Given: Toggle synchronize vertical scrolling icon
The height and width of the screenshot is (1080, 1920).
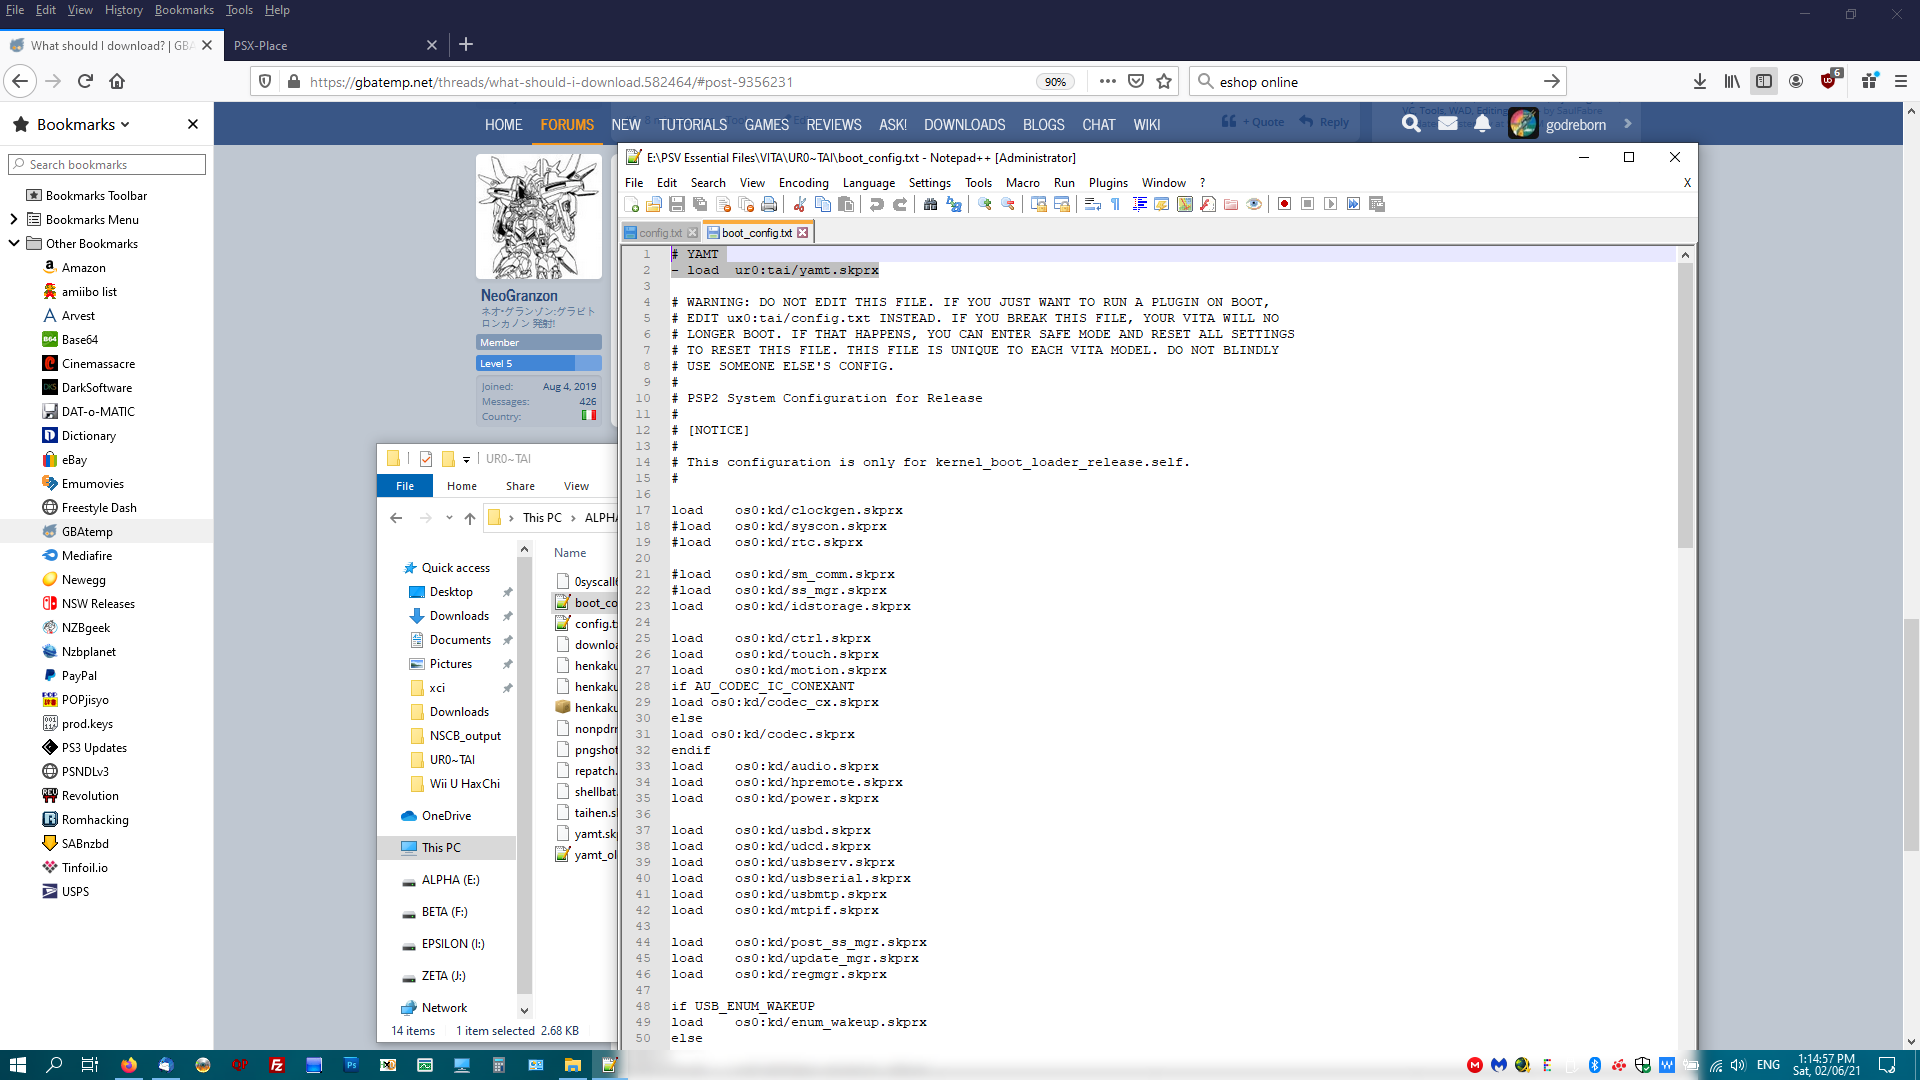Looking at the screenshot, I should pos(1039,204).
